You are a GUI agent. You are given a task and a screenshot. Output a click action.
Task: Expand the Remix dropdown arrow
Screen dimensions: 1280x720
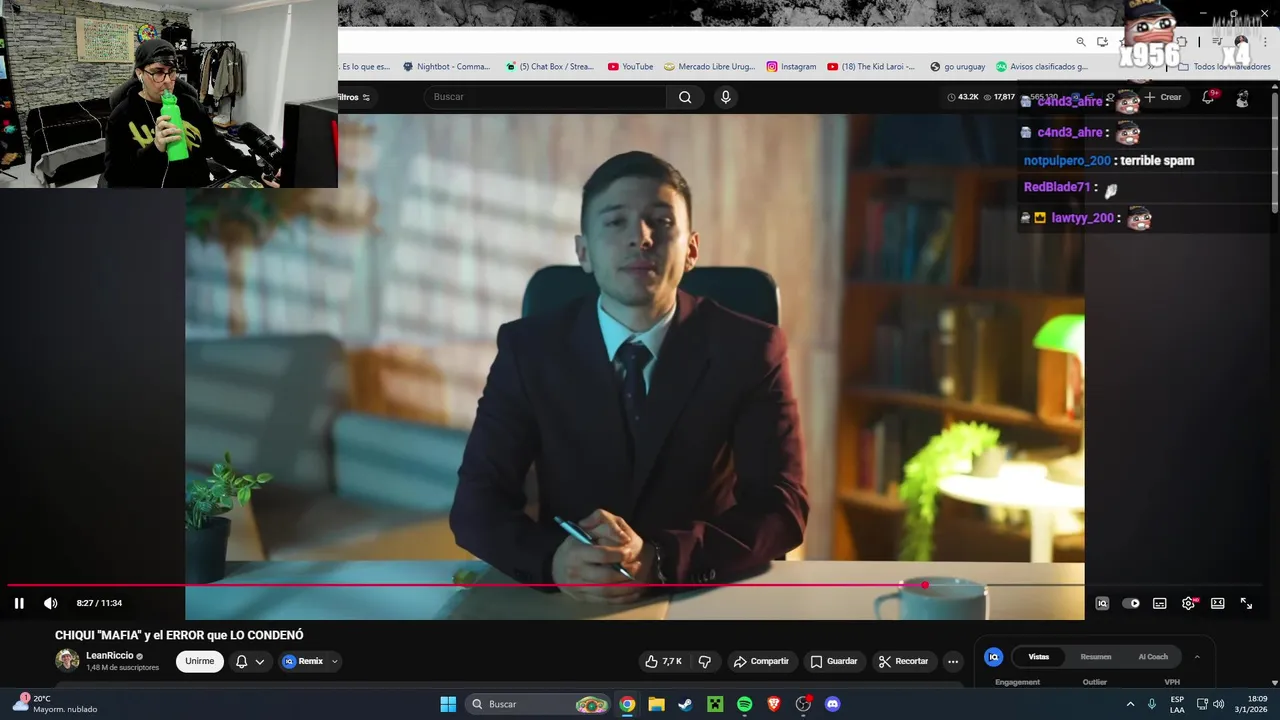[335, 661]
